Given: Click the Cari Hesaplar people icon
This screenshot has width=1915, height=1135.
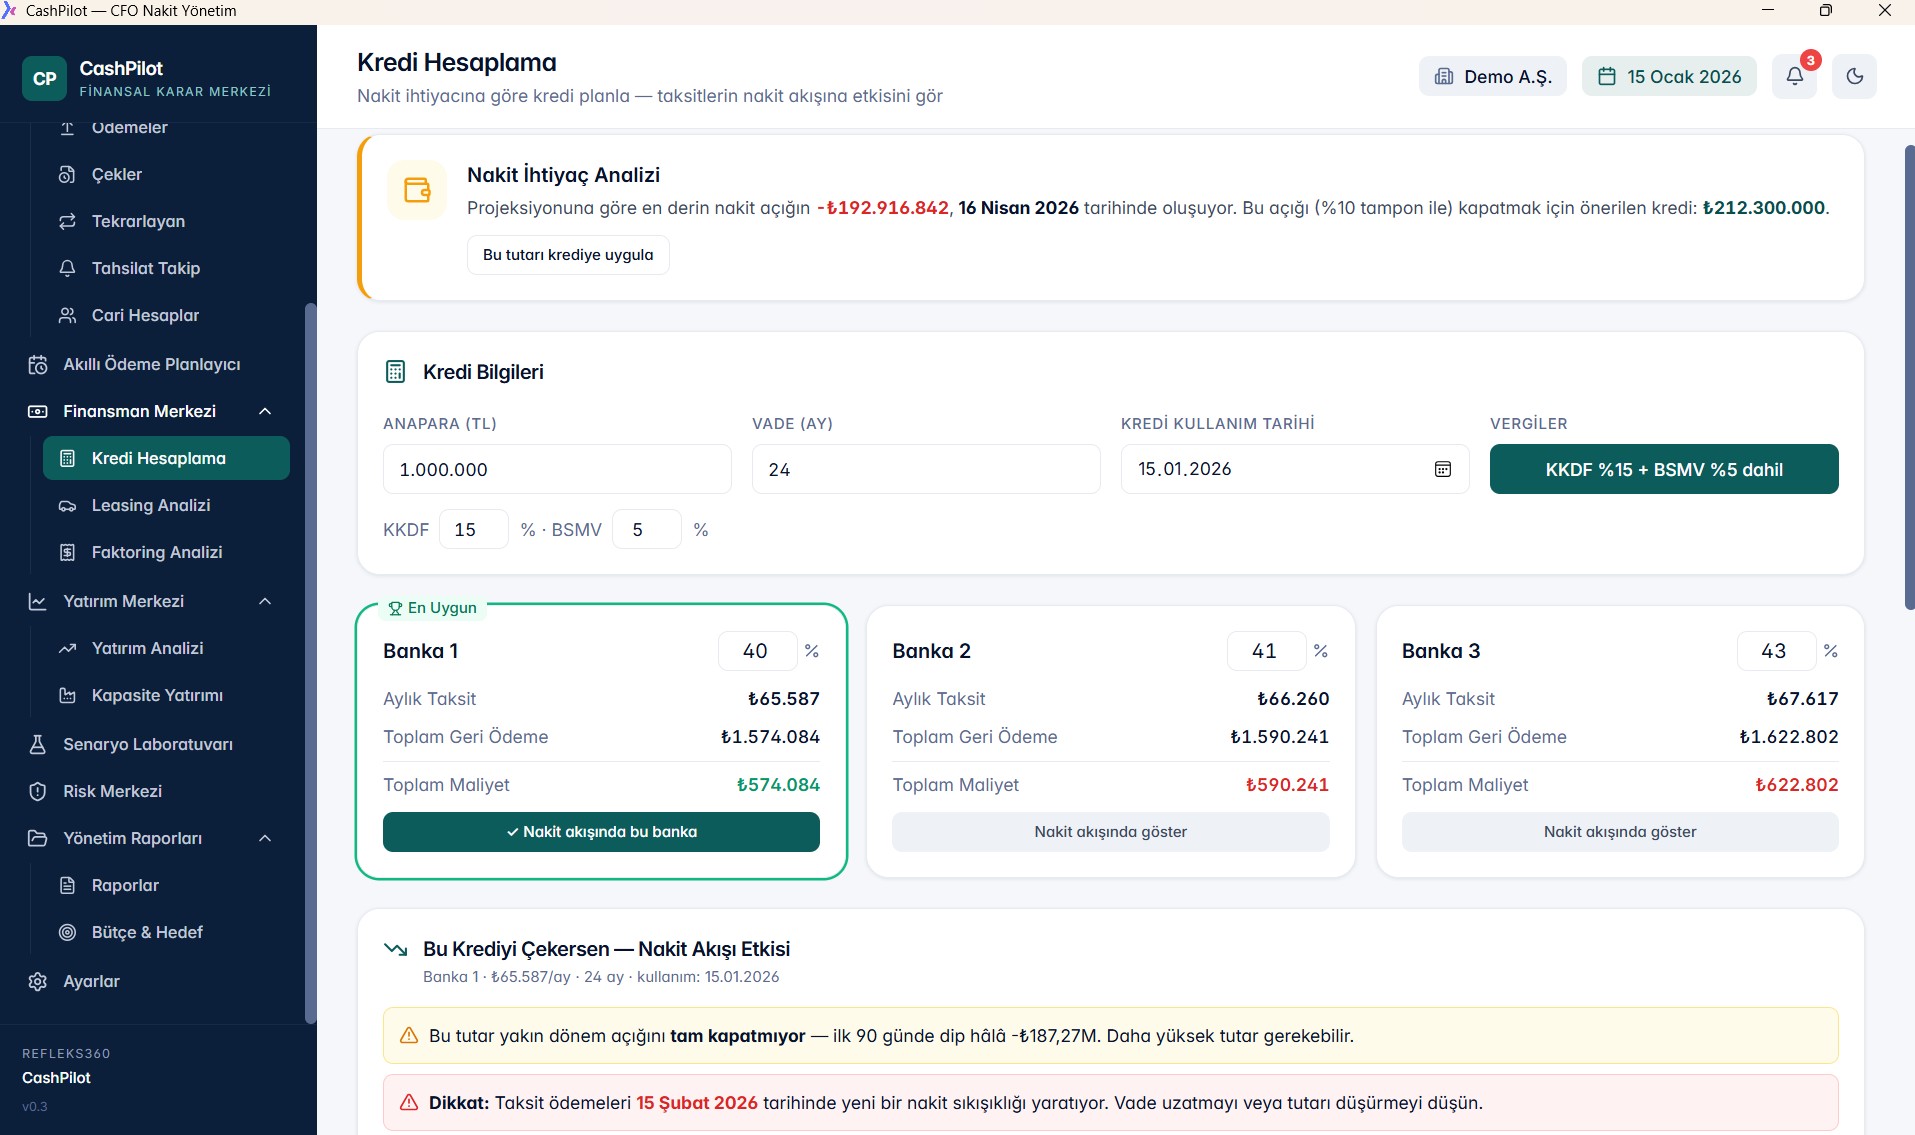Looking at the screenshot, I should click(x=67, y=316).
